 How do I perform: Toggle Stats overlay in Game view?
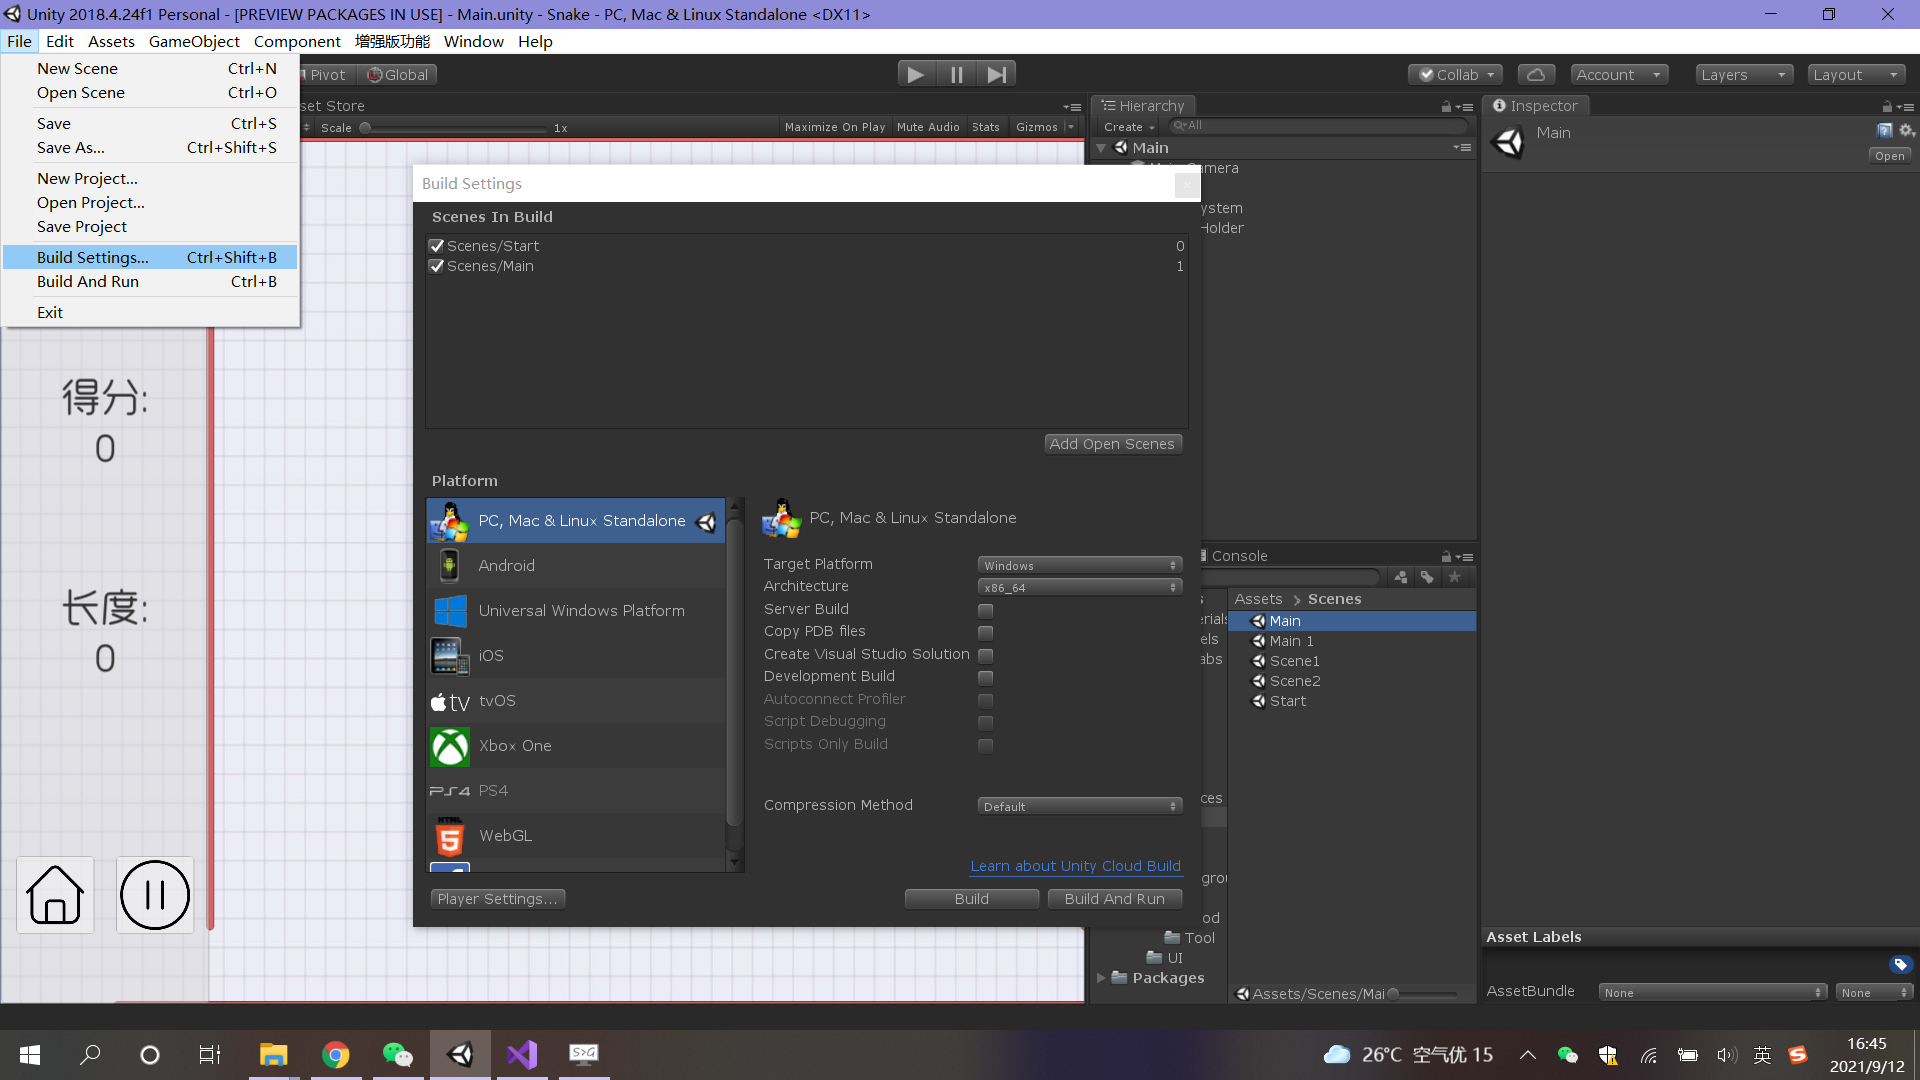986,127
